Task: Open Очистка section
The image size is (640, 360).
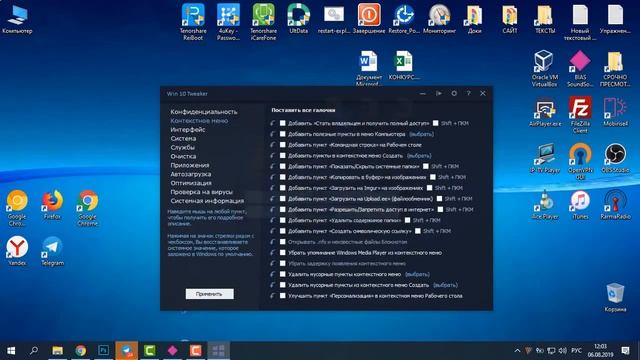Action: click(183, 156)
